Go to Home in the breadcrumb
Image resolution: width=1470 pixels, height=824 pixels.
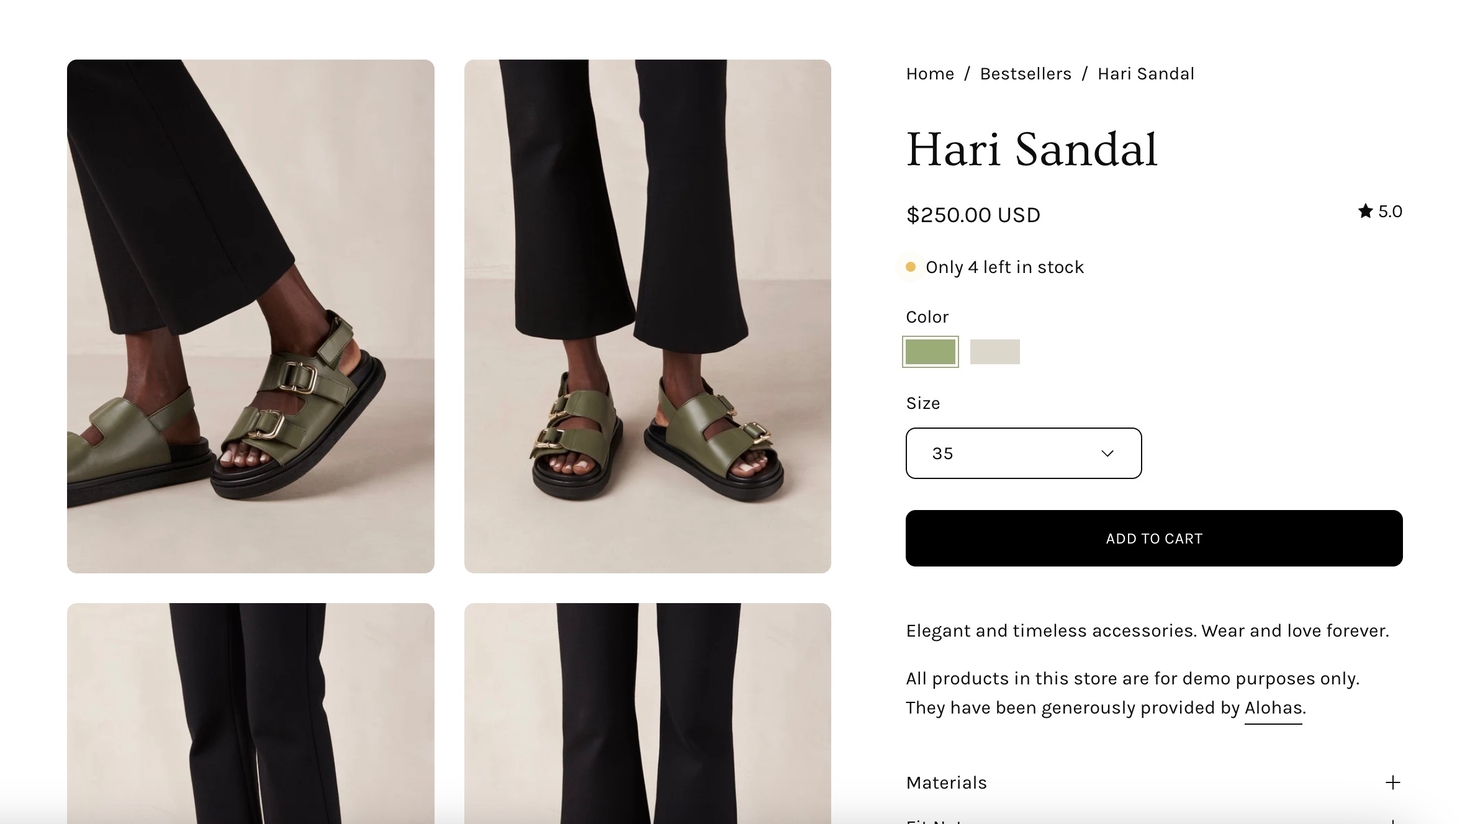point(929,74)
